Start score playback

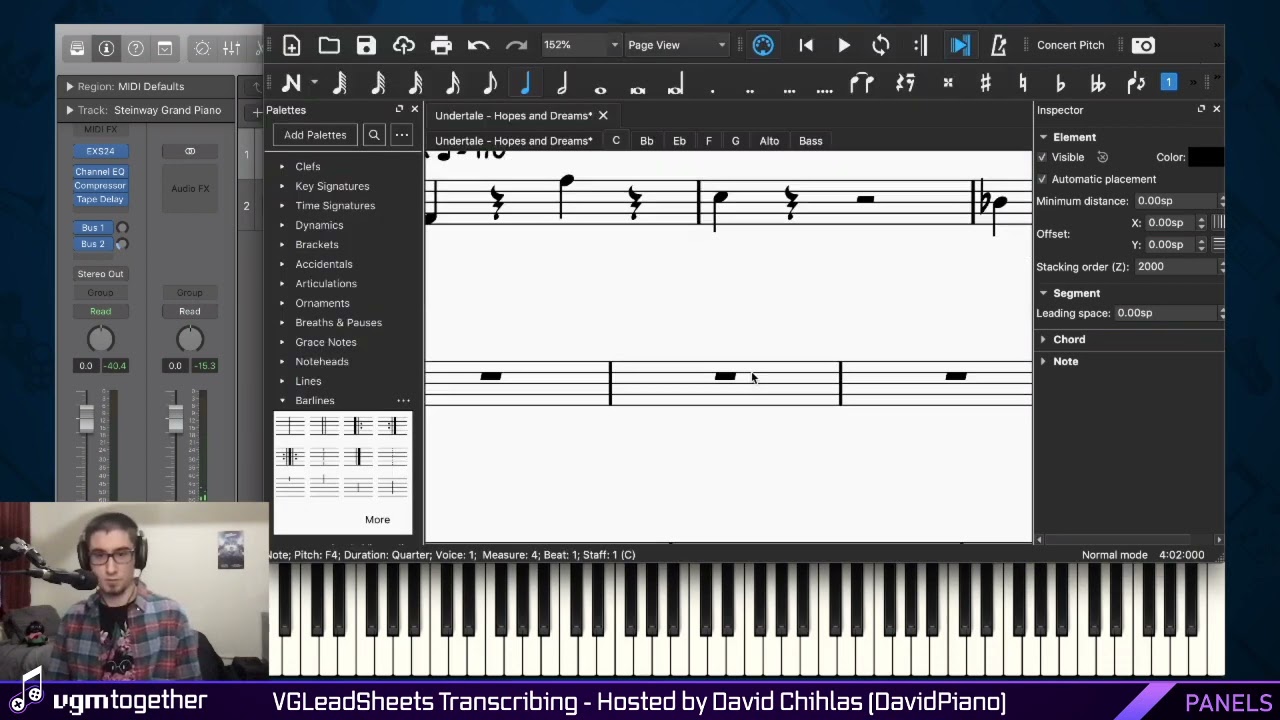tap(844, 45)
